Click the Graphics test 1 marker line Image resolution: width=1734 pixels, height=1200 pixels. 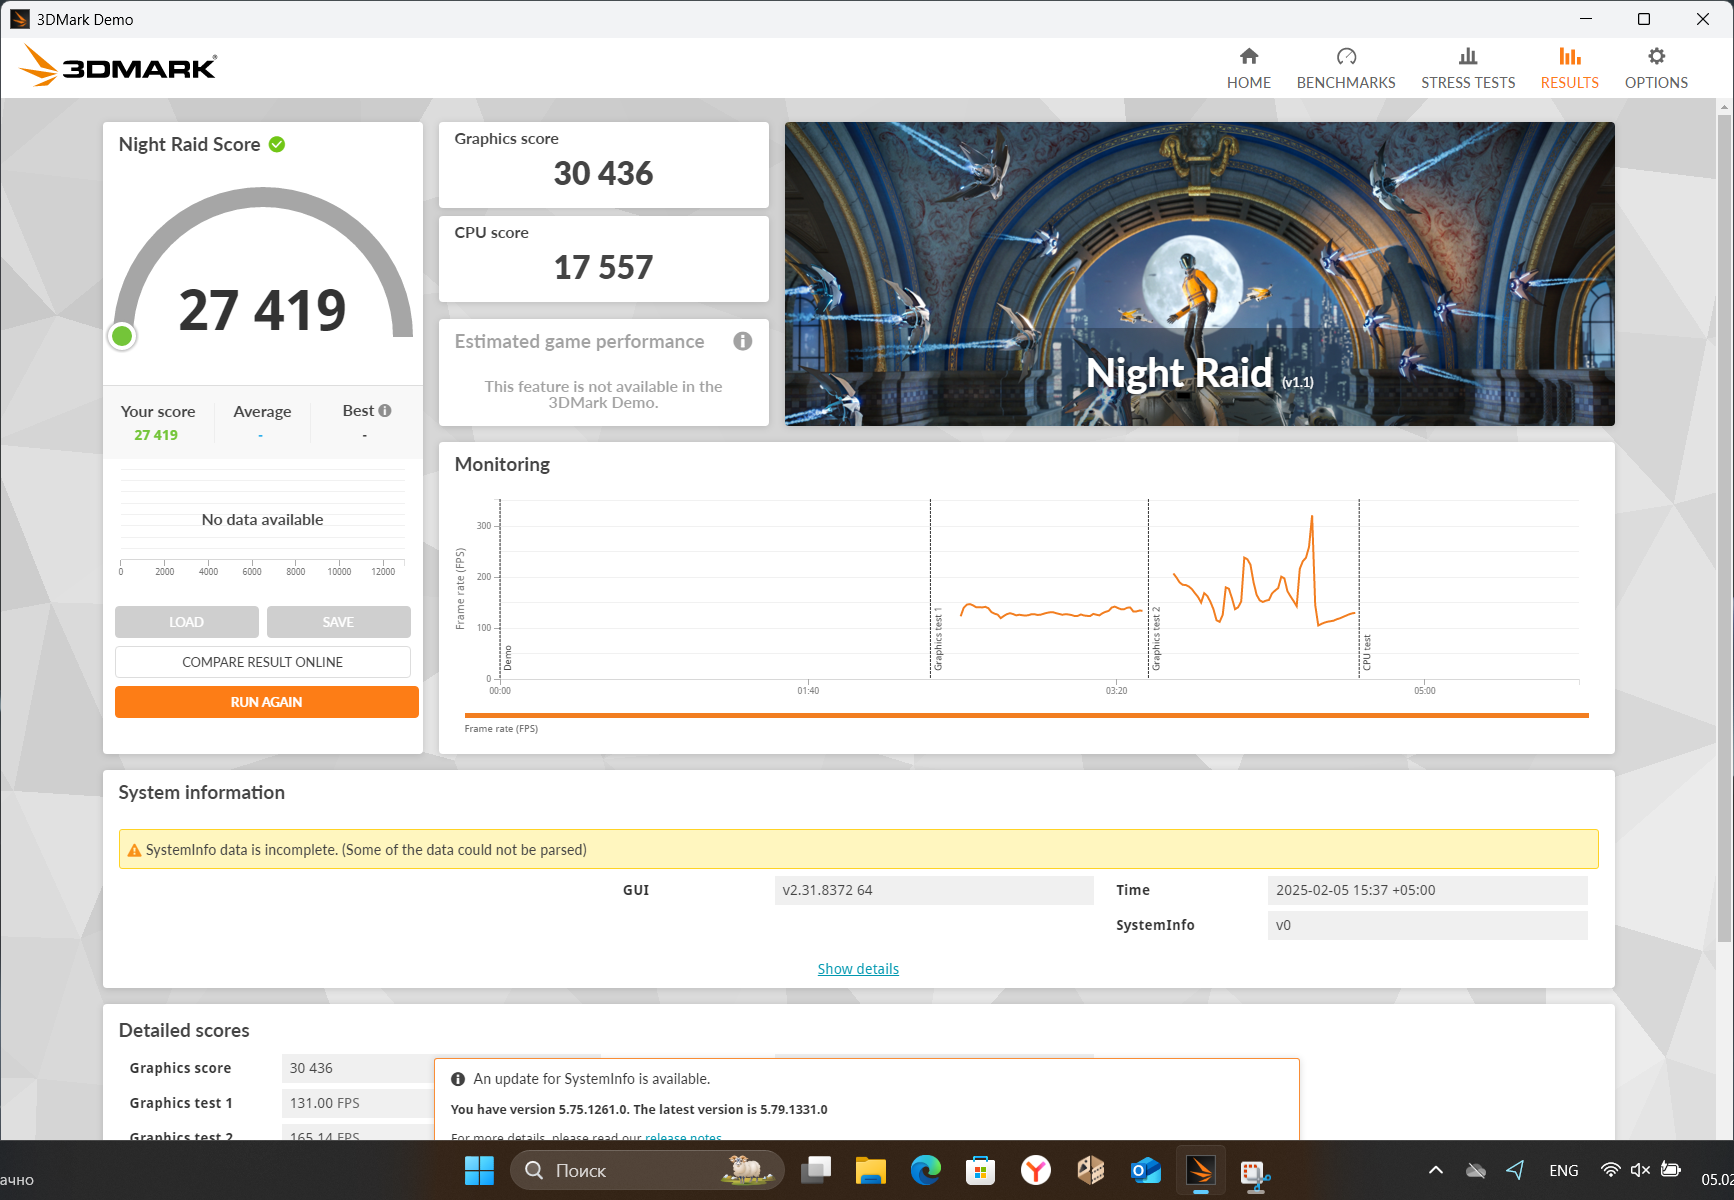coord(931,589)
